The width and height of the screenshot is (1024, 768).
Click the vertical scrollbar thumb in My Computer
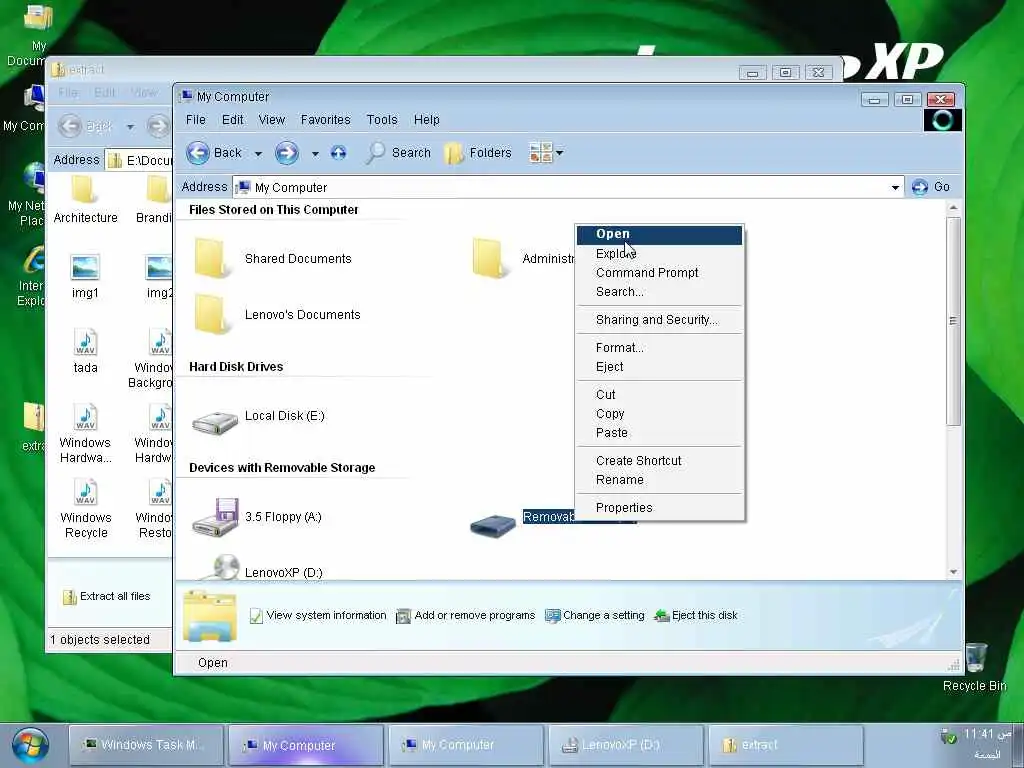tap(953, 321)
